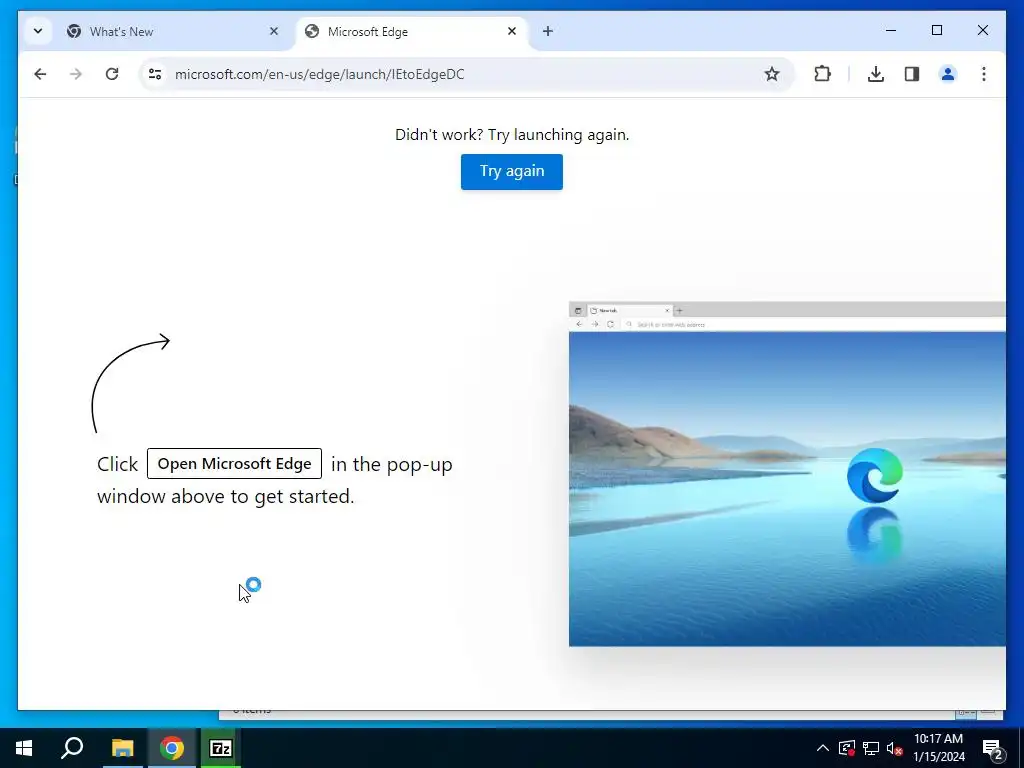The image size is (1024, 768).
Task: Click the security warning tray icon
Action: click(x=847, y=748)
